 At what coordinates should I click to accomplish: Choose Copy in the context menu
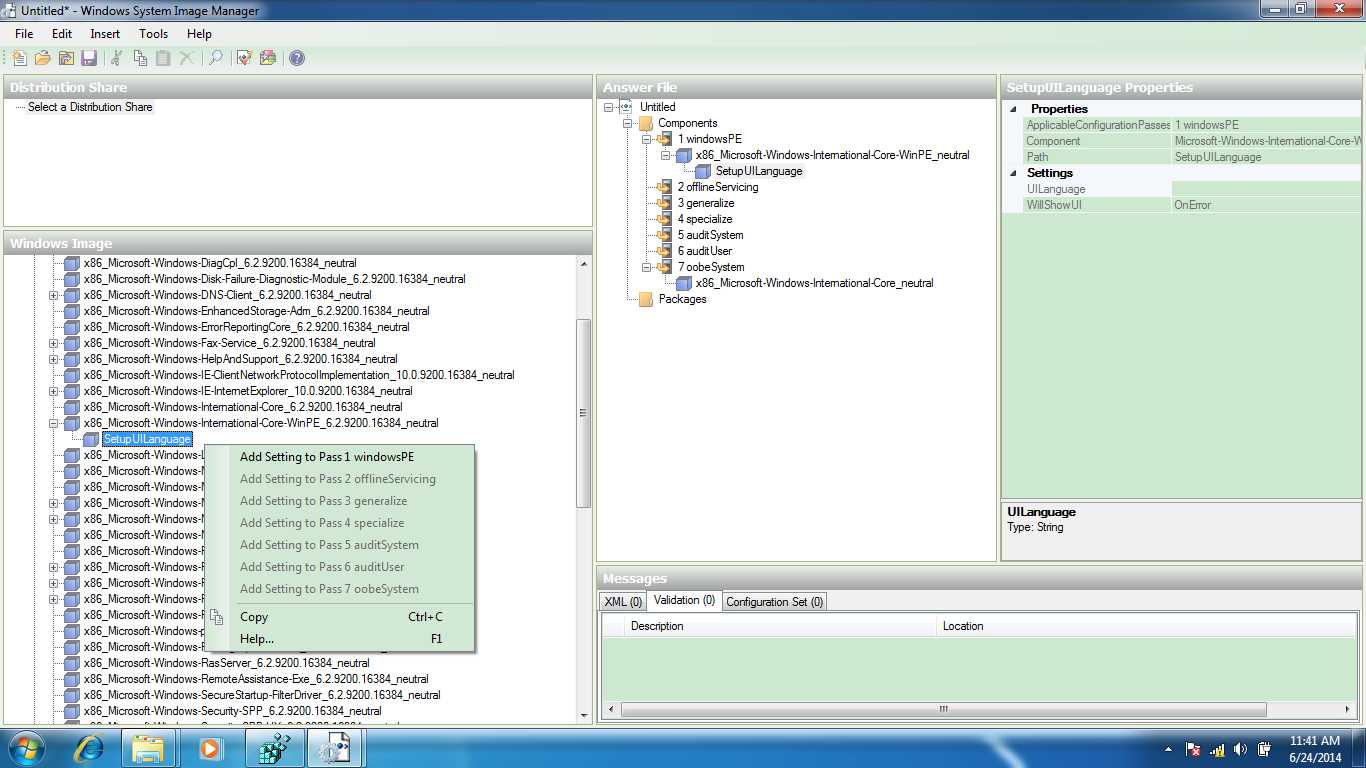click(x=340, y=617)
